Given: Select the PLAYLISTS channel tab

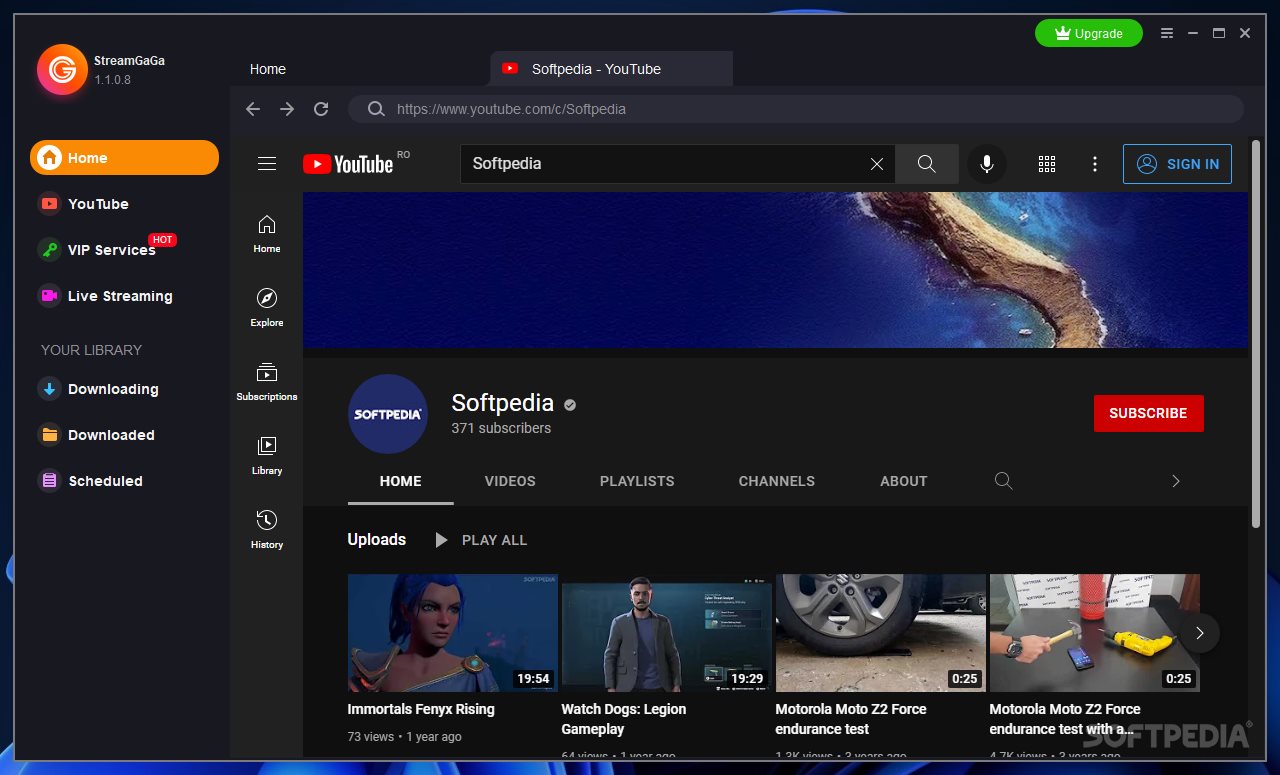Looking at the screenshot, I should pyautogui.click(x=637, y=481).
